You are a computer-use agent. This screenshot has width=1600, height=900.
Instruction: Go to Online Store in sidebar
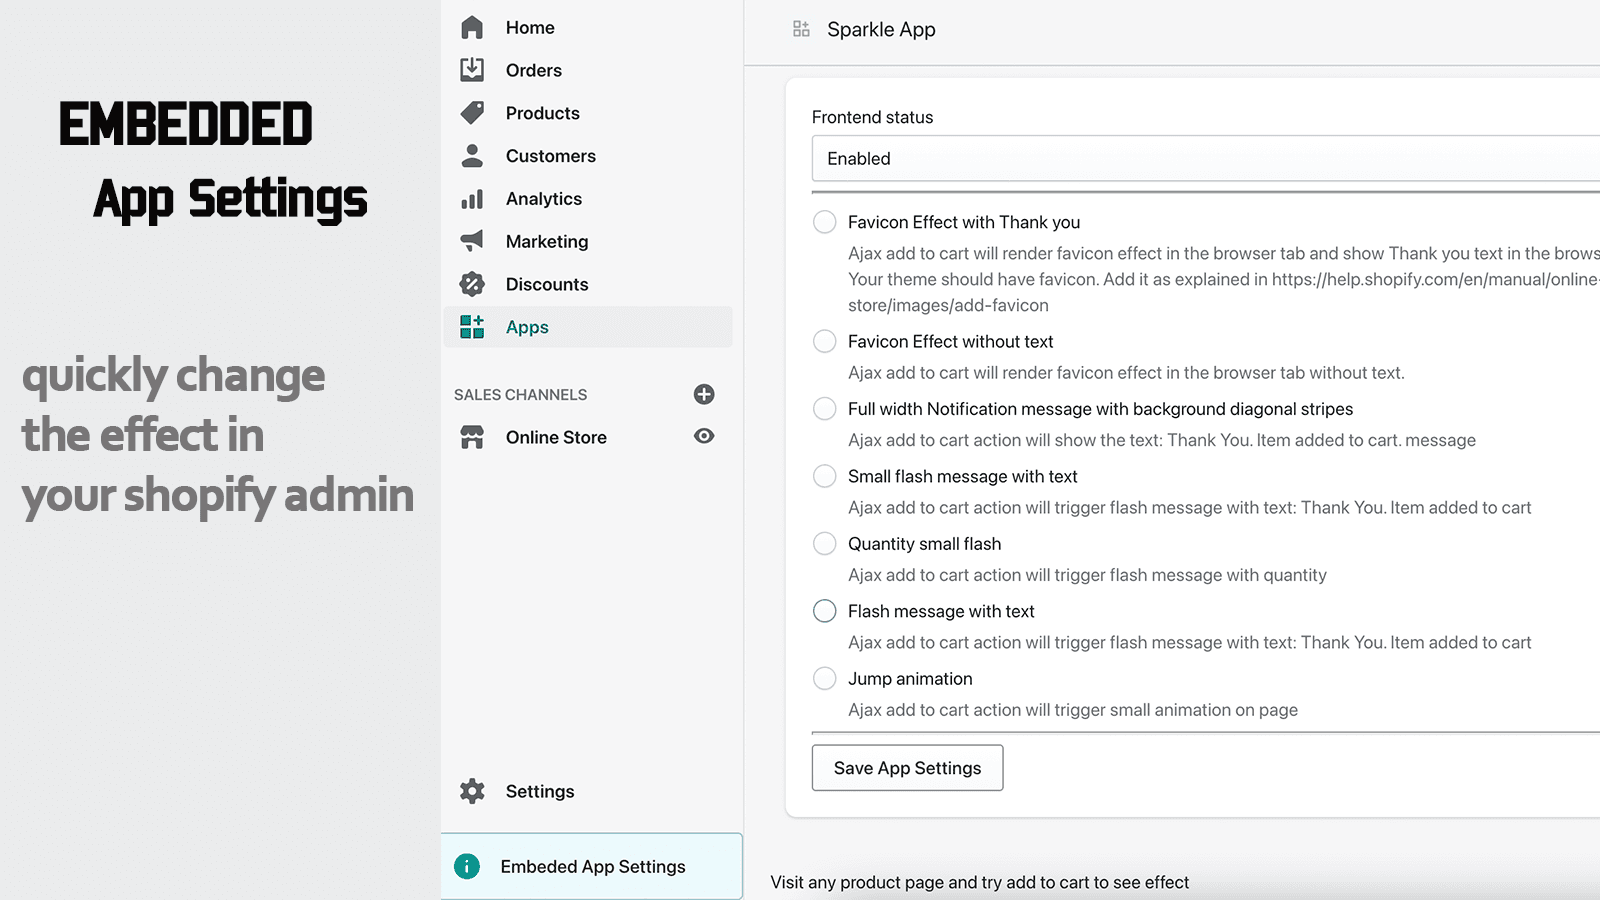555,437
